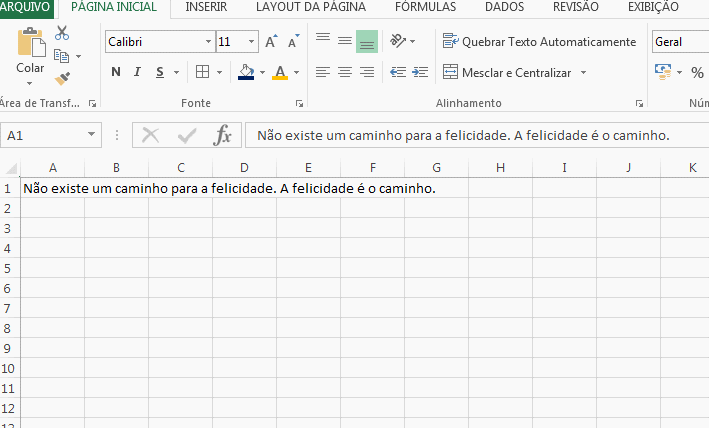Open the ARQUIVO file menu

26,7
